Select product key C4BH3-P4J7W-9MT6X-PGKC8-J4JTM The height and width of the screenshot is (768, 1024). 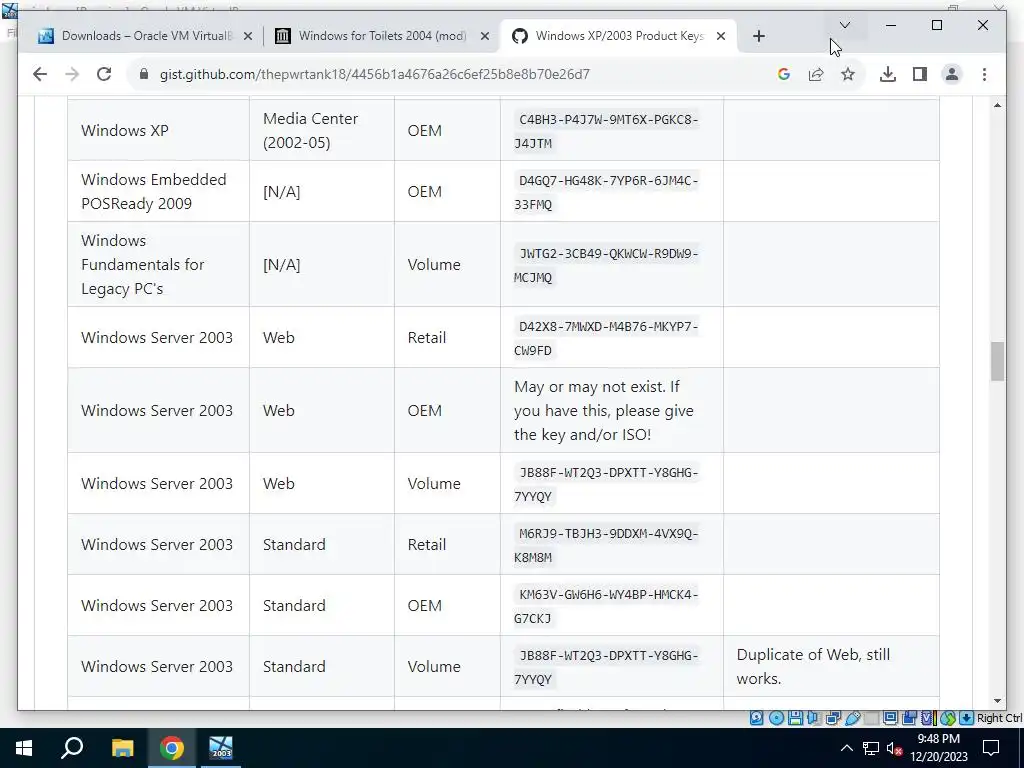tap(606, 131)
